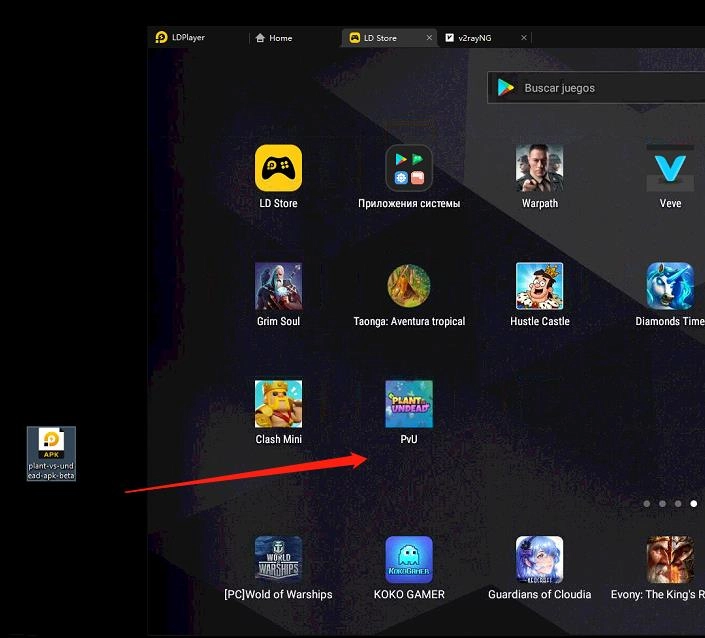Launch Hustle Castle game
The height and width of the screenshot is (638, 705).
point(540,286)
